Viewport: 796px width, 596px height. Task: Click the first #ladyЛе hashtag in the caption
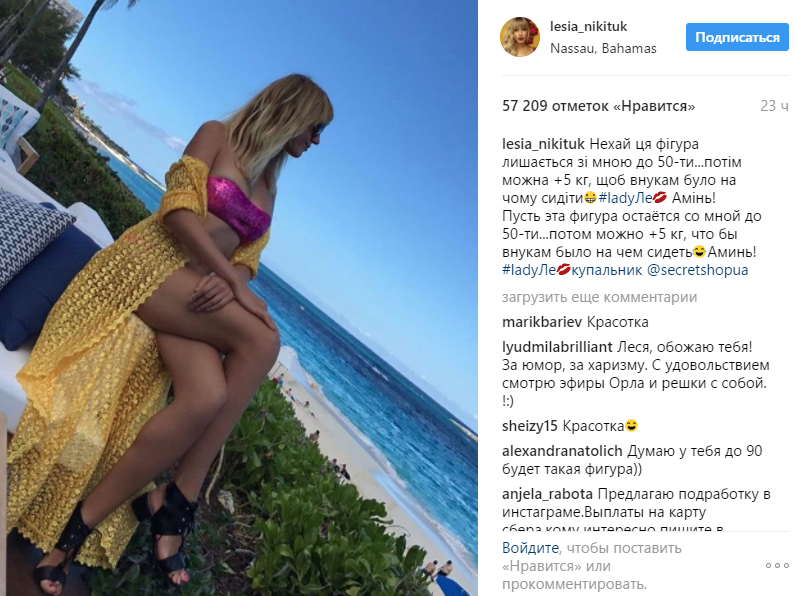[625, 198]
